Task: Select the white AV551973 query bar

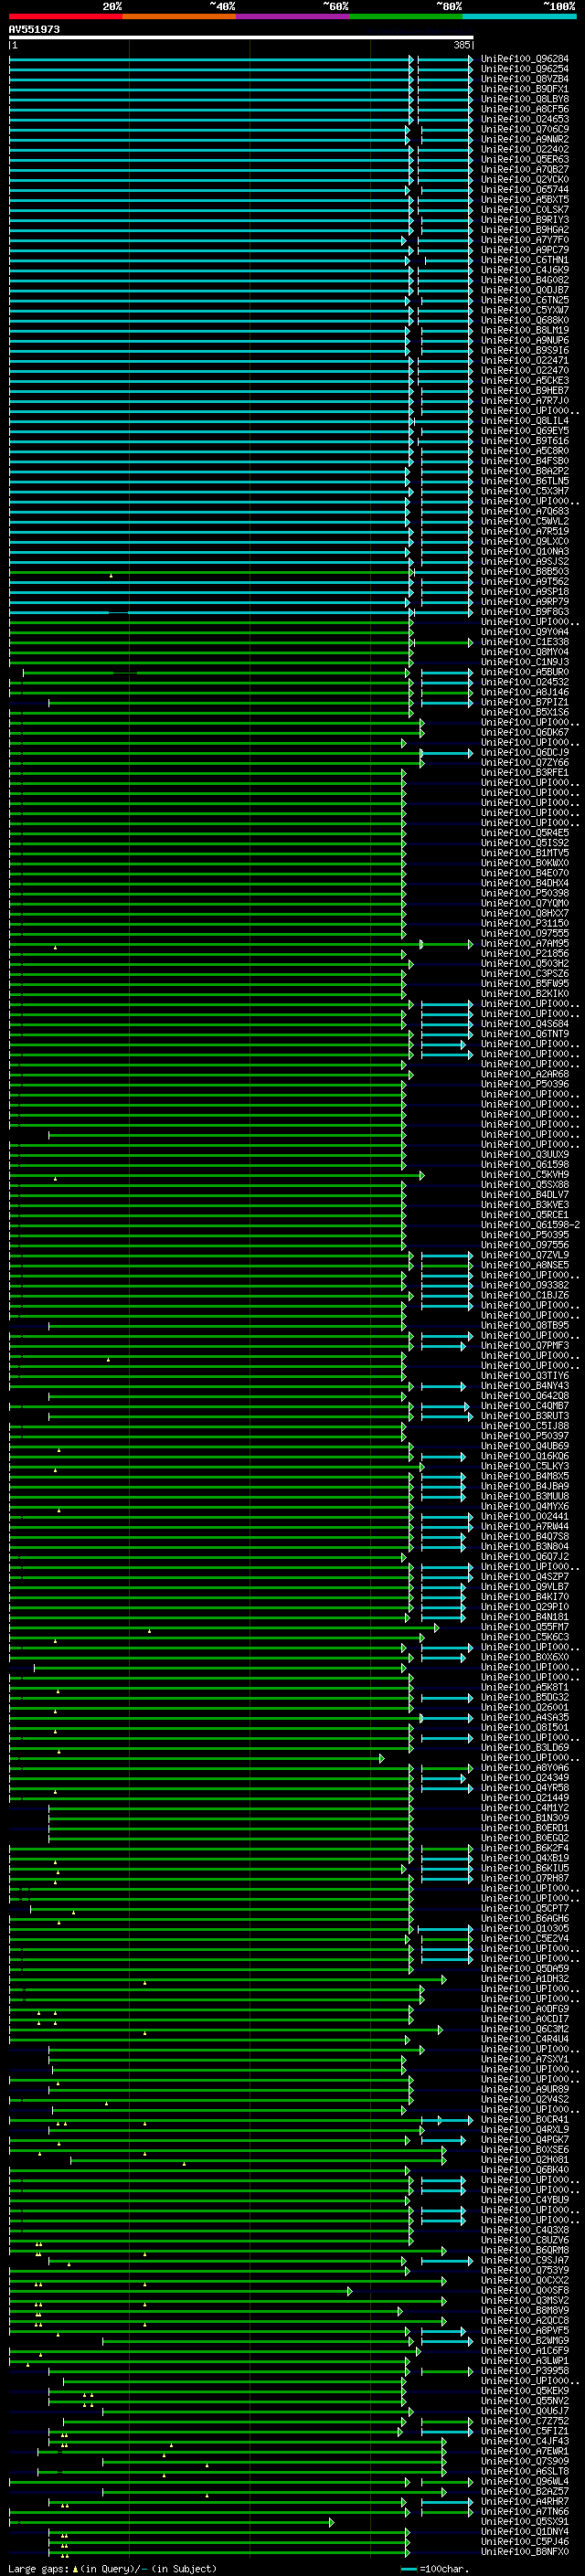Action: 241,38
